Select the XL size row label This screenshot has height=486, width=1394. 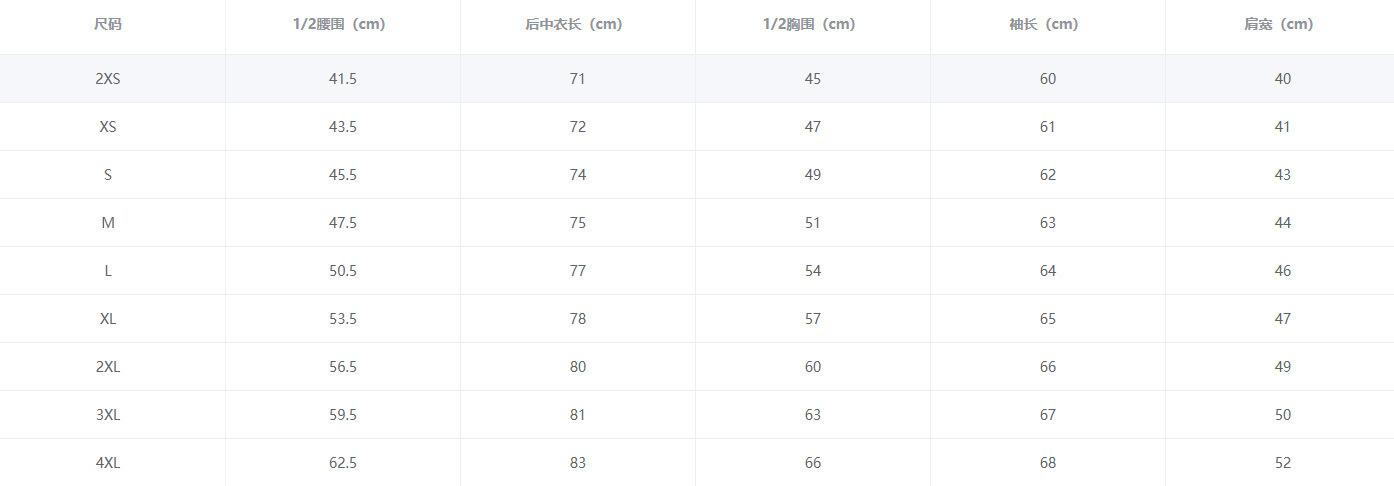[108, 319]
